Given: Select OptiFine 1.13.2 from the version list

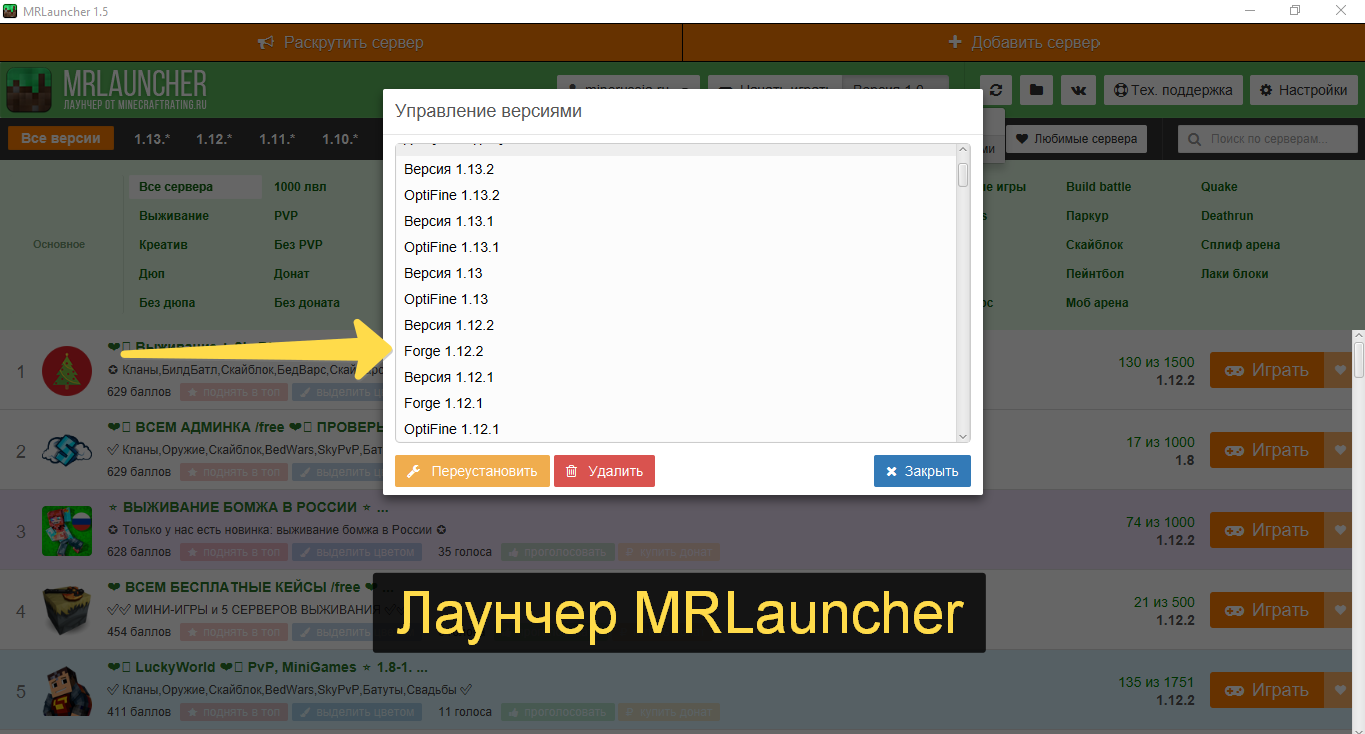Looking at the screenshot, I should pyautogui.click(x=452, y=195).
